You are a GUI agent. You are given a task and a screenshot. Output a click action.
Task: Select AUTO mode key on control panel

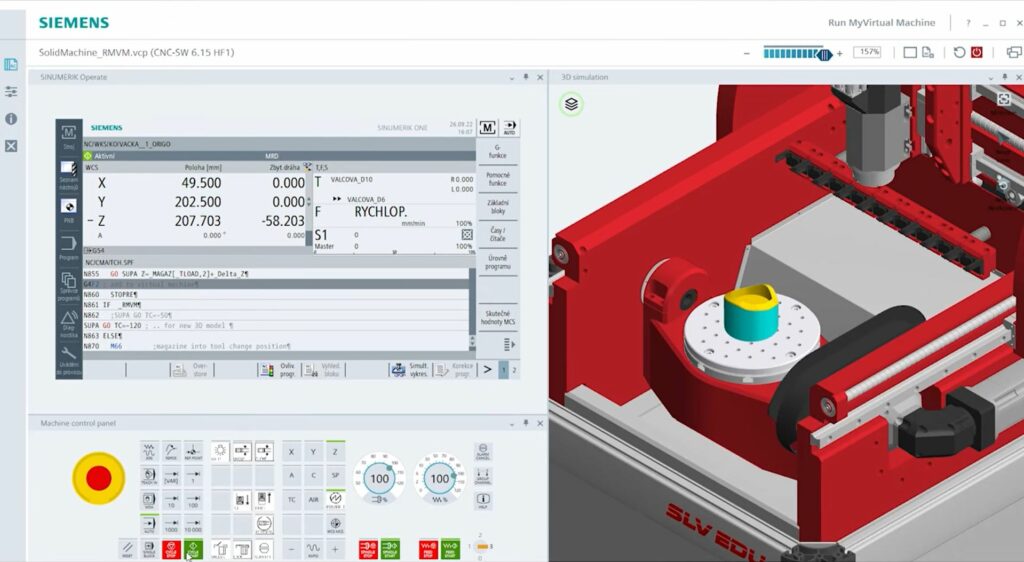pos(150,525)
